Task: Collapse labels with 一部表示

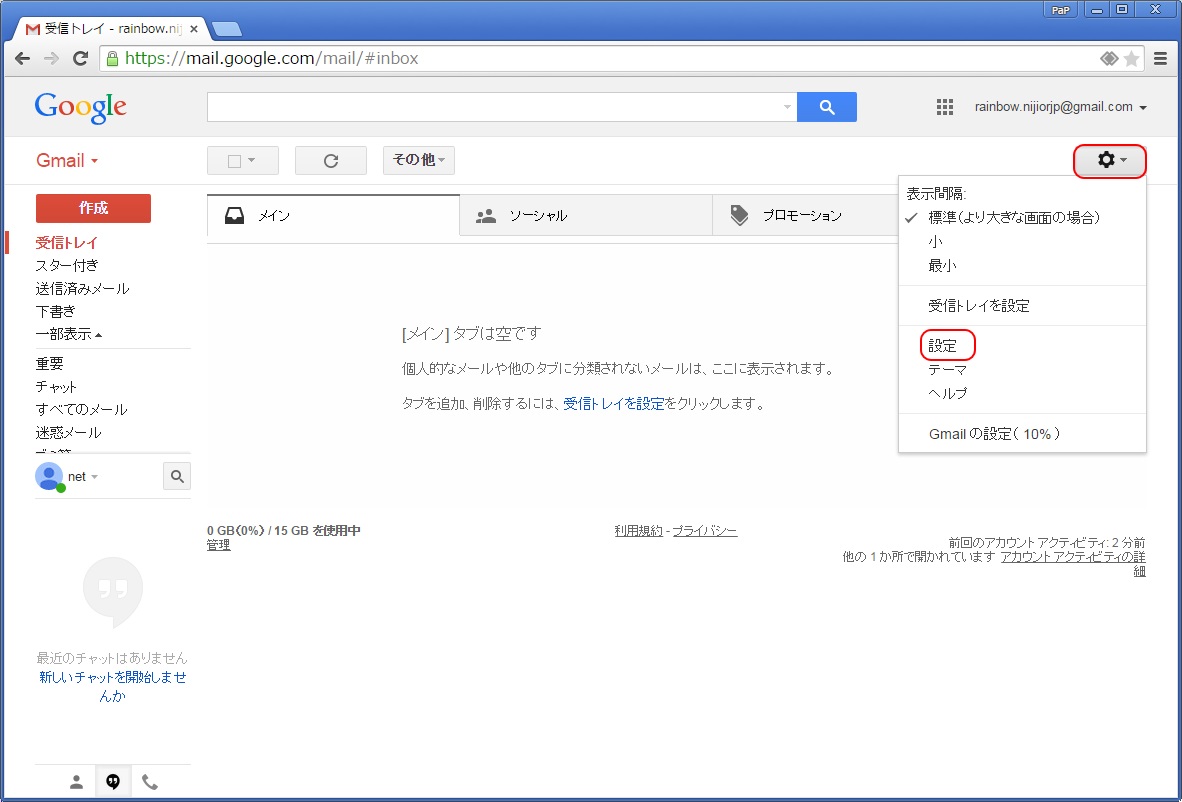Action: point(69,334)
